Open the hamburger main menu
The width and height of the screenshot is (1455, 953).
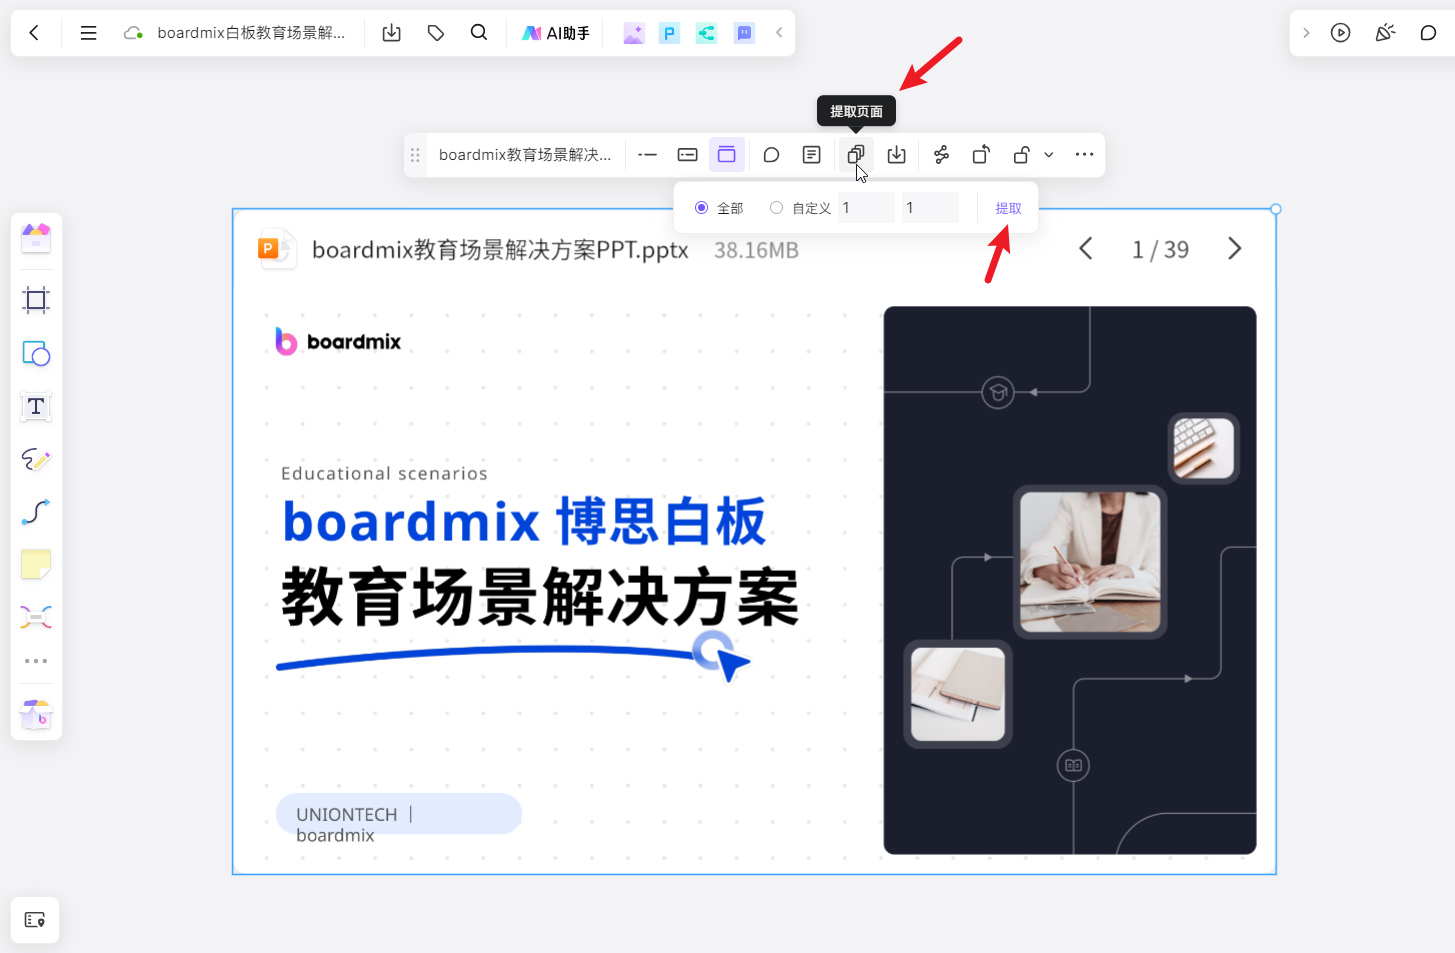pos(88,33)
